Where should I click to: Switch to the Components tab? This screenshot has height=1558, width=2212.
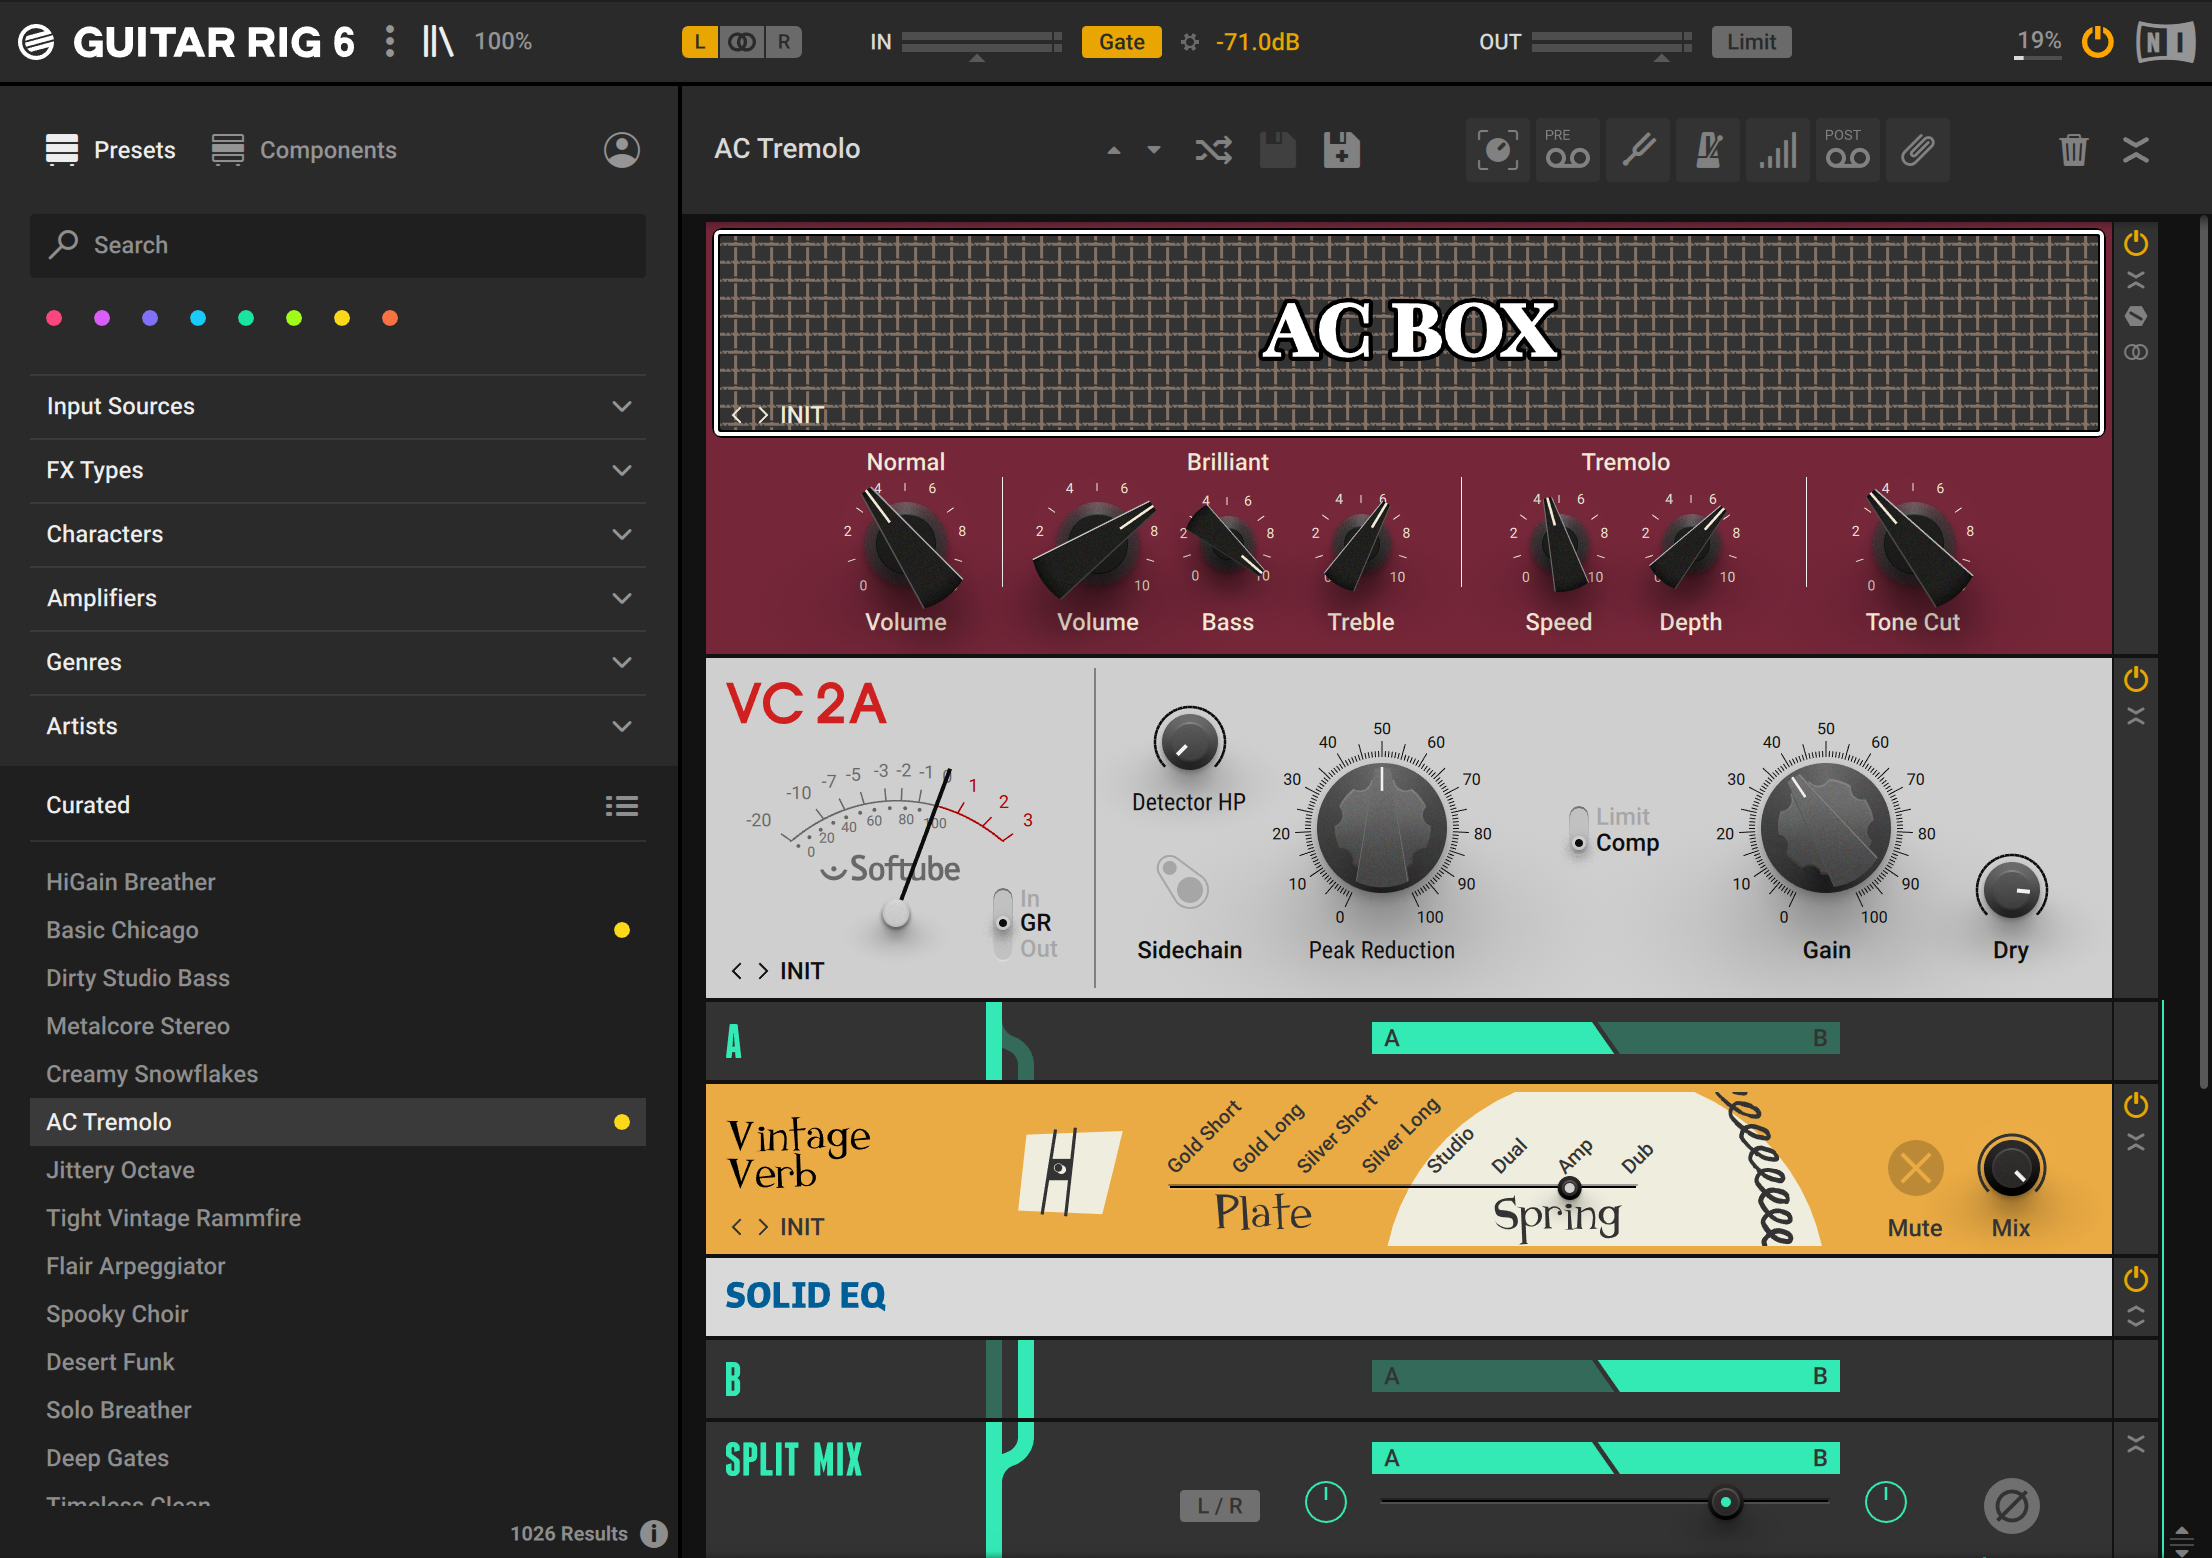pyautogui.click(x=303, y=150)
